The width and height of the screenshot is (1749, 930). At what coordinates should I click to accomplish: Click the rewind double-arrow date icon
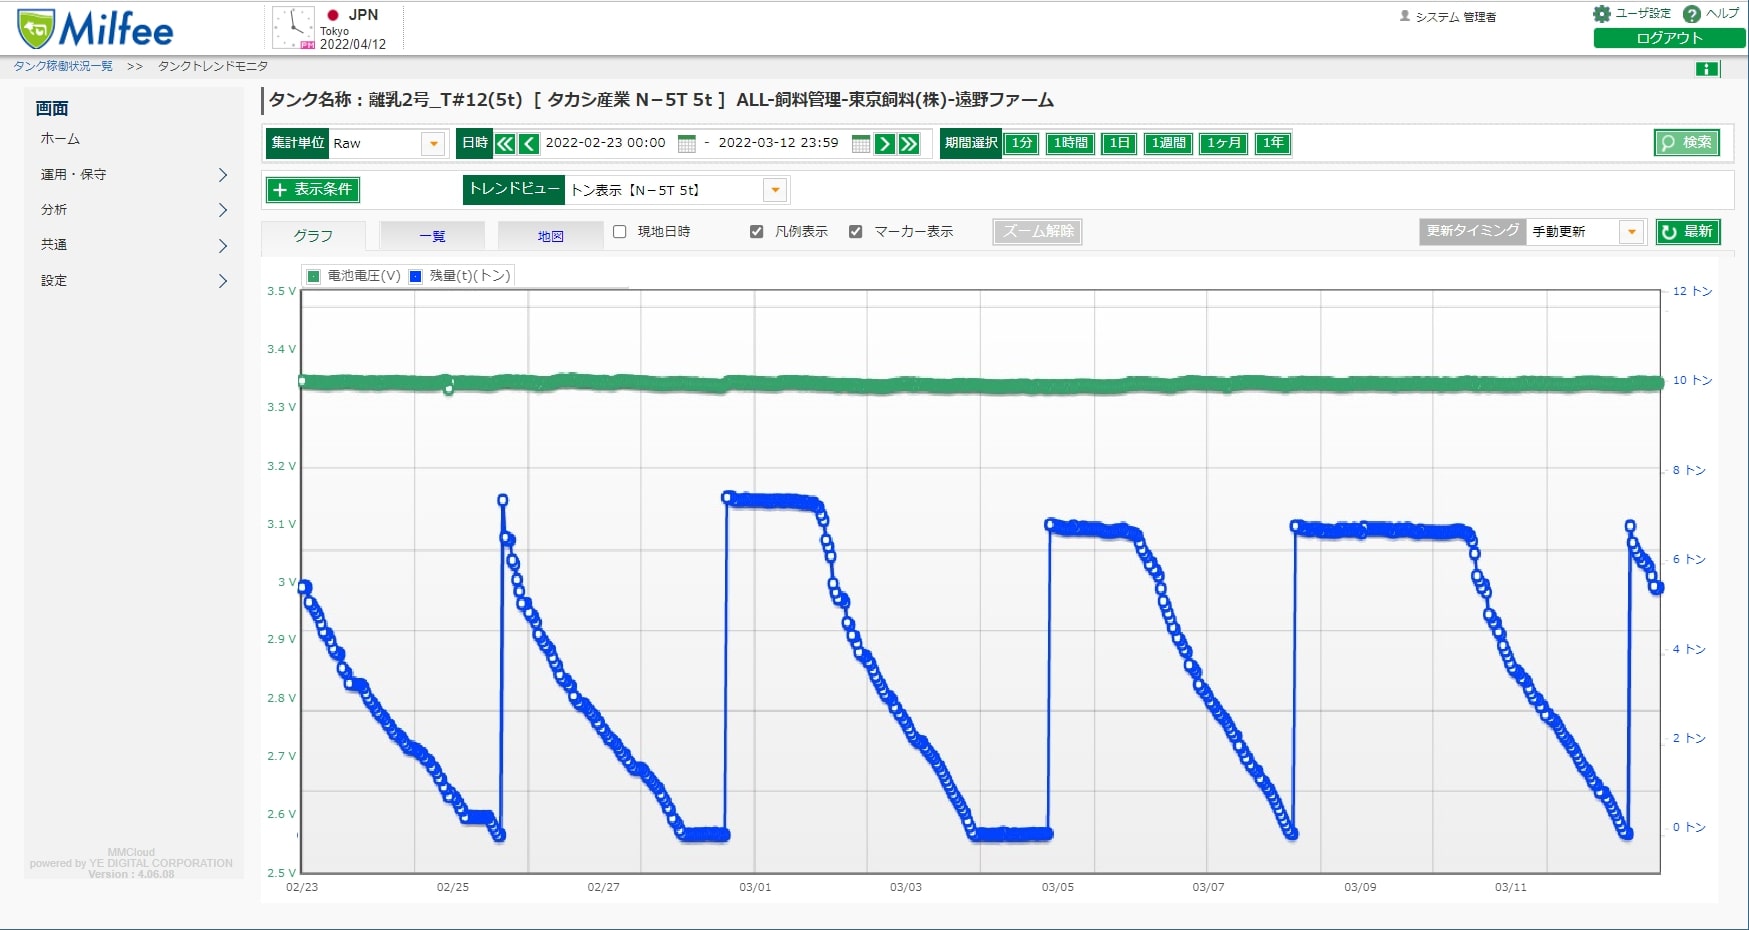click(x=505, y=143)
